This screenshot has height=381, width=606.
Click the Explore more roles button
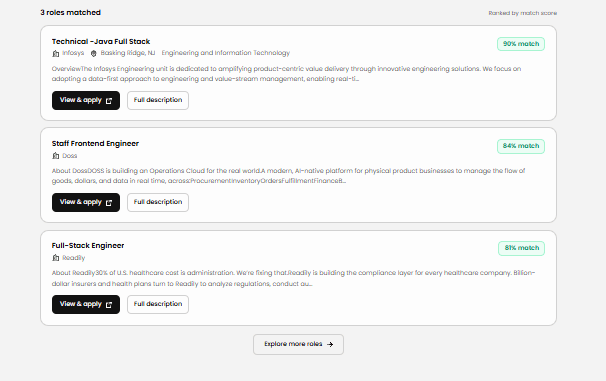tap(298, 344)
